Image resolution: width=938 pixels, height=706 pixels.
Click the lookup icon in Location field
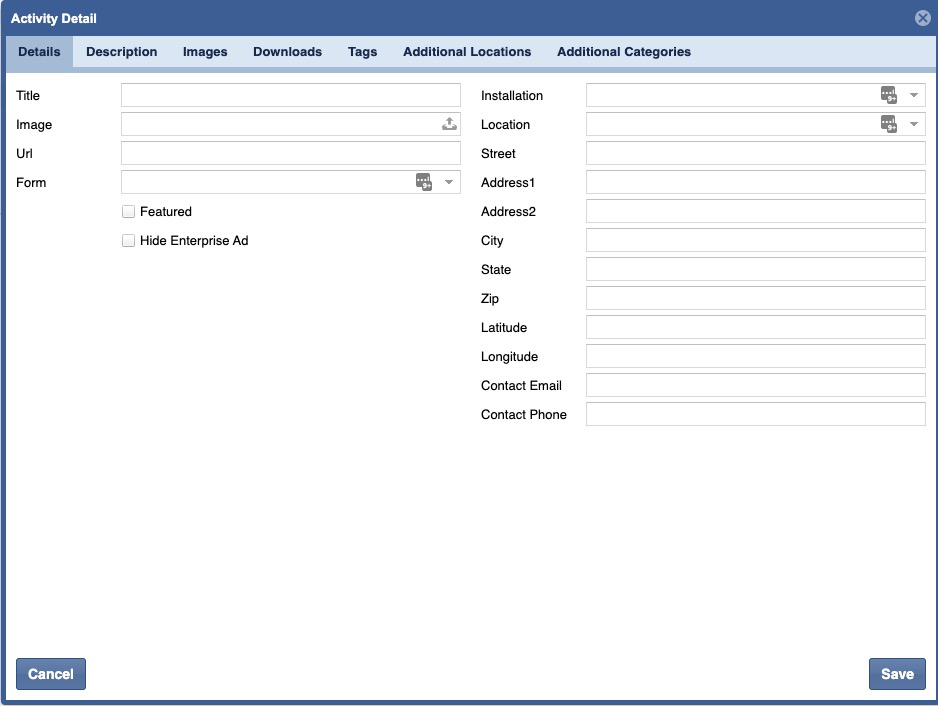[x=888, y=124]
